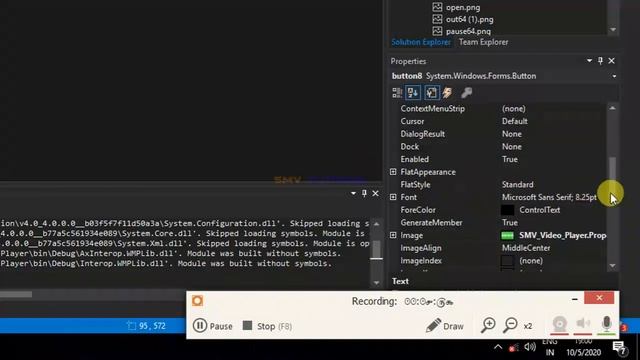Click open.png file image icon
Image resolution: width=640 pixels, height=360 pixels.
(x=437, y=7)
